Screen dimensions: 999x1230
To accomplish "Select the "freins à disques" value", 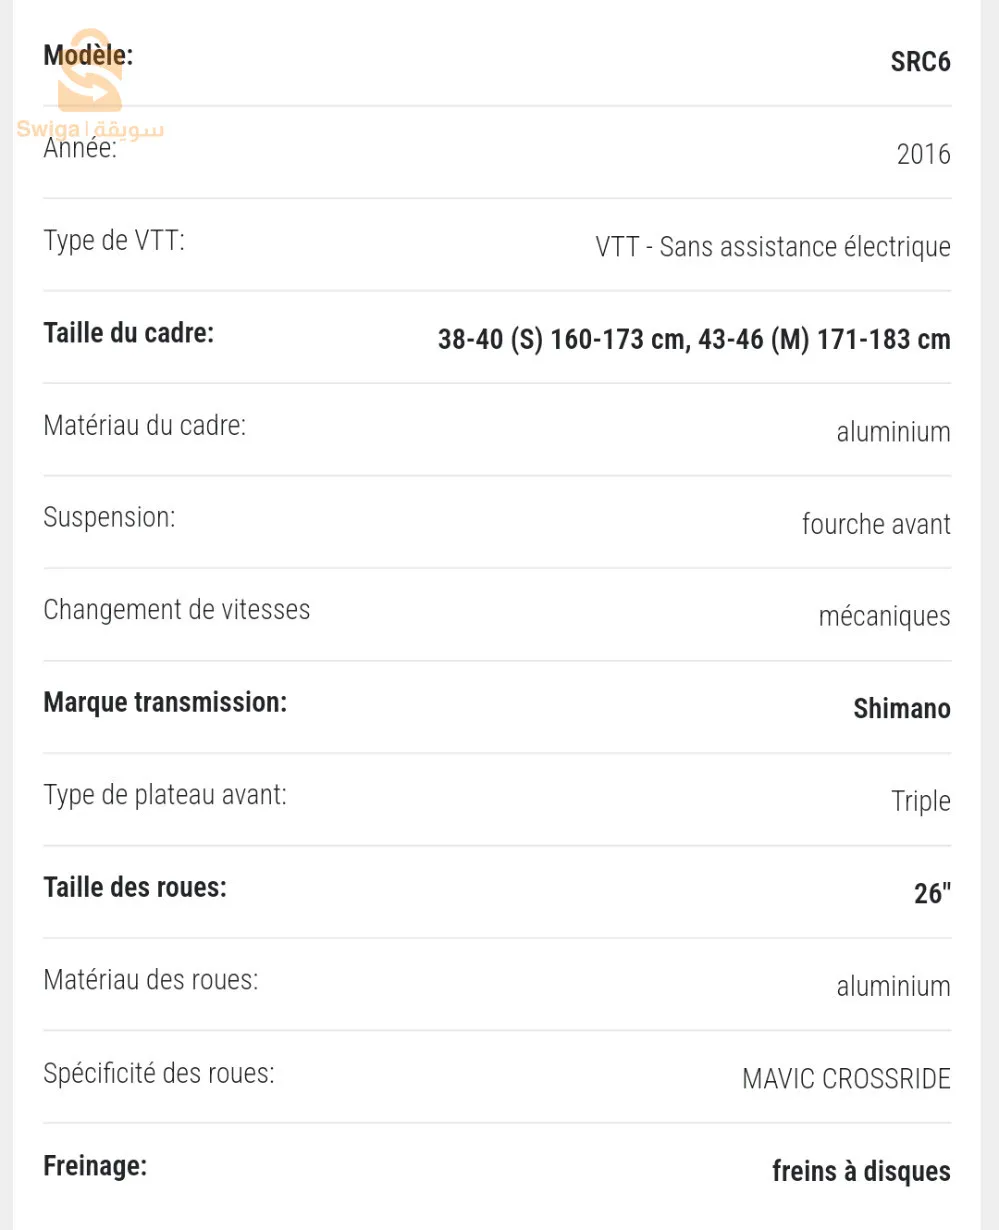I will point(861,1171).
